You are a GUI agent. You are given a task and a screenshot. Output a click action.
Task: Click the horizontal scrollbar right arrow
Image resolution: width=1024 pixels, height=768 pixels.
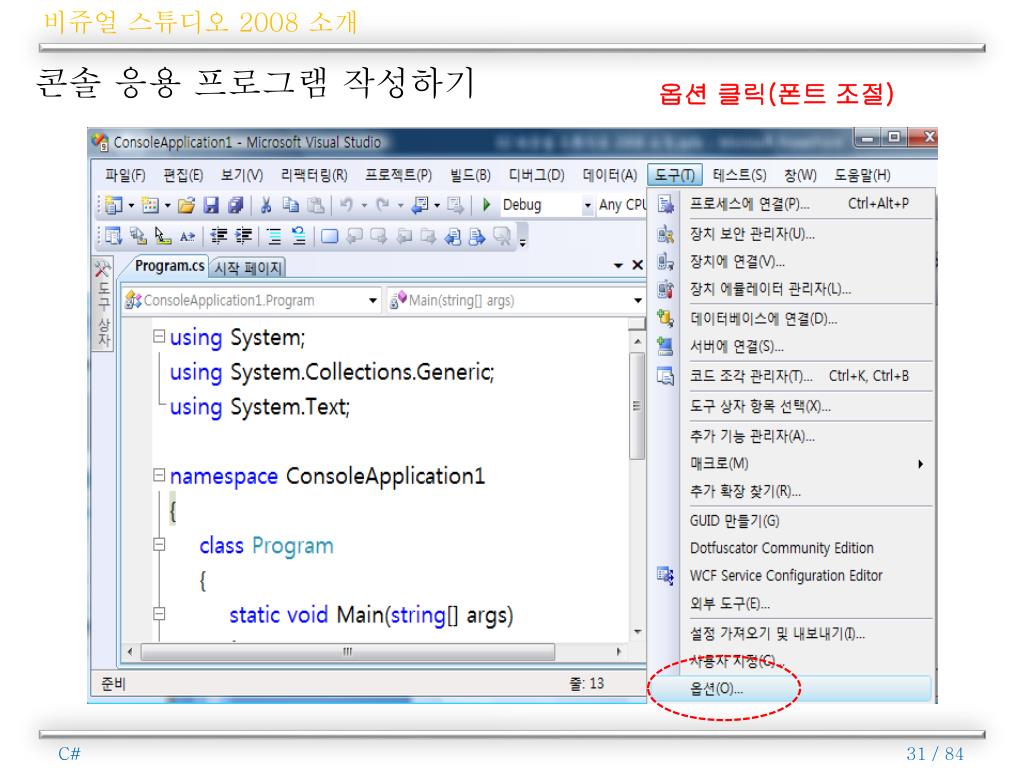coord(618,651)
